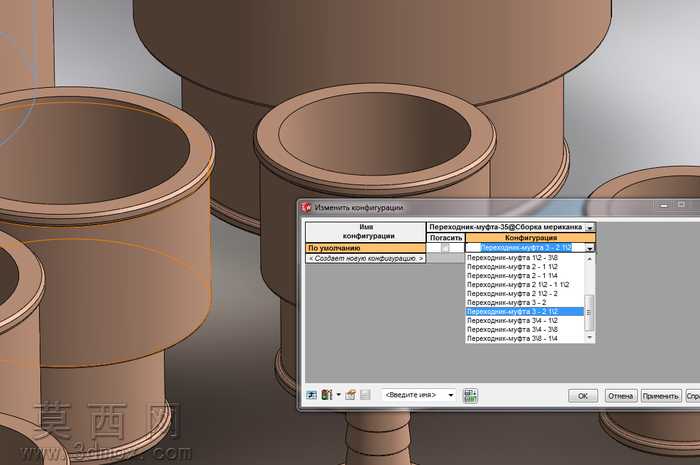The height and width of the screenshot is (465, 700).
Task: Toggle the Погасить checkbox for По умолчанию
Action: pyautogui.click(x=445, y=248)
